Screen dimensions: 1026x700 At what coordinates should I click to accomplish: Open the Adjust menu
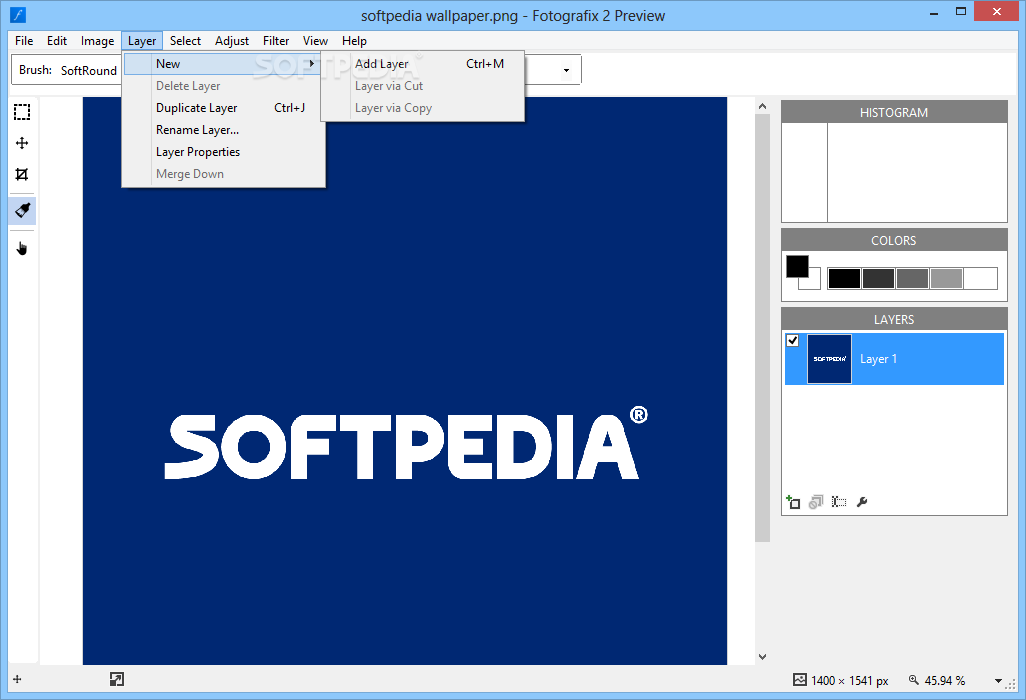click(x=232, y=41)
